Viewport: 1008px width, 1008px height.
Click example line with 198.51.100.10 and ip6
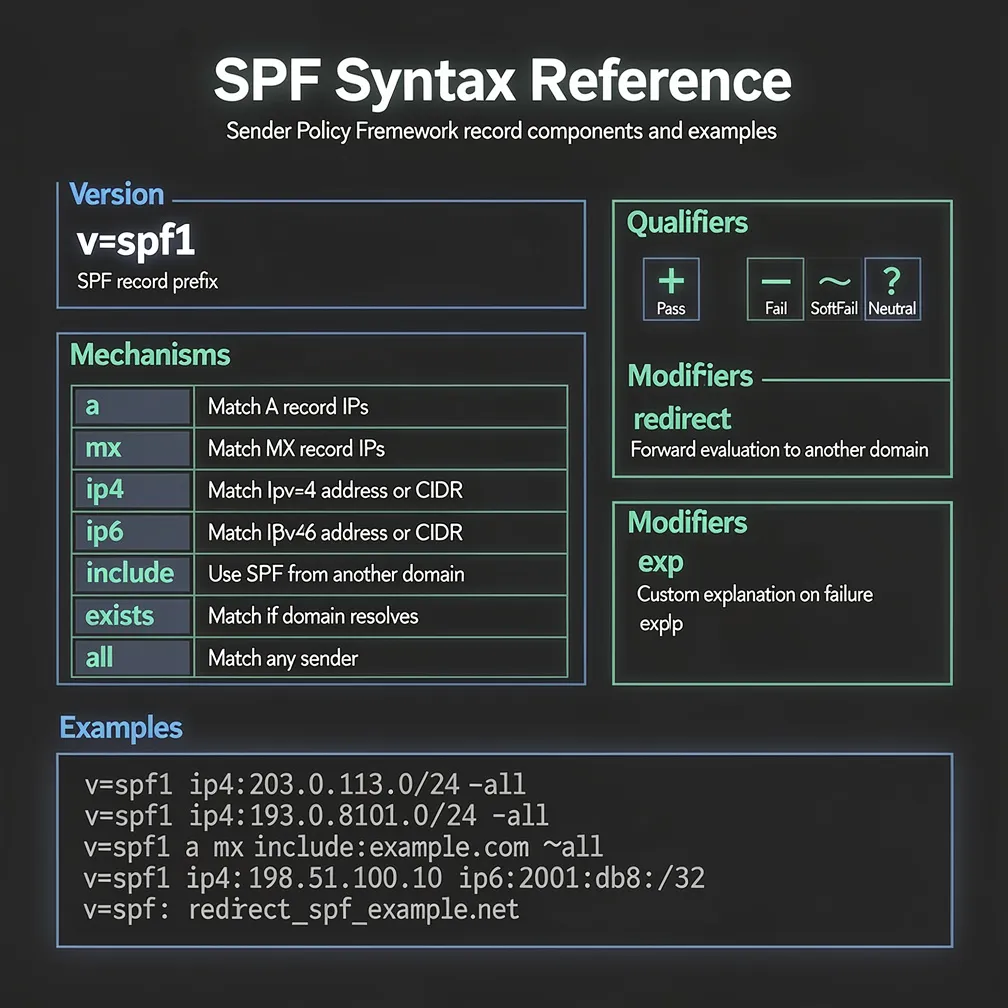tap(394, 878)
